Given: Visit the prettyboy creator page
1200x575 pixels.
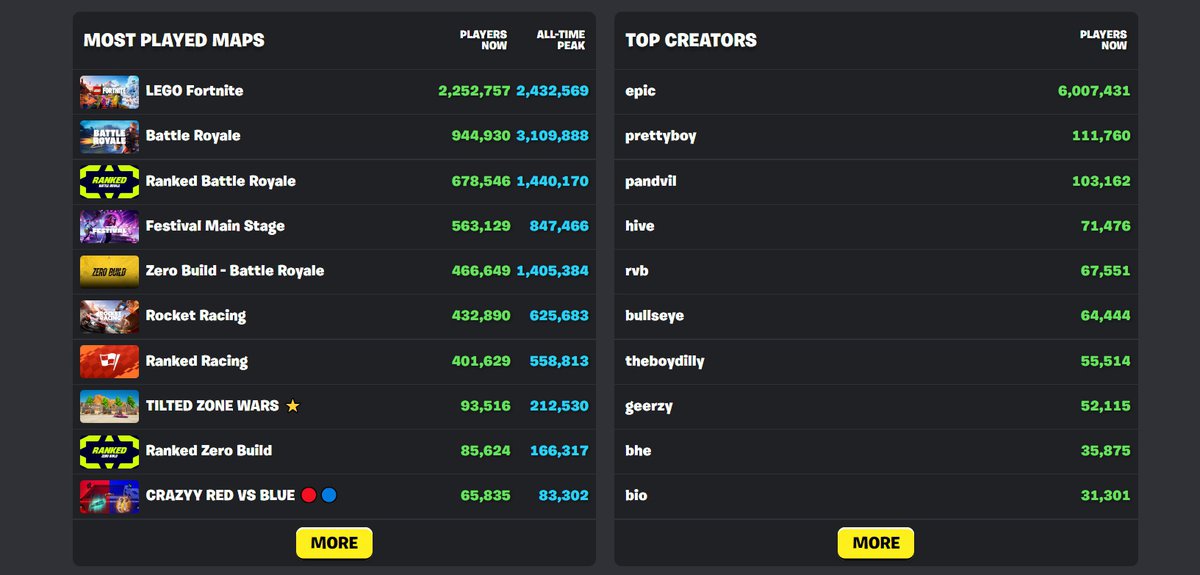Looking at the screenshot, I should click(660, 136).
